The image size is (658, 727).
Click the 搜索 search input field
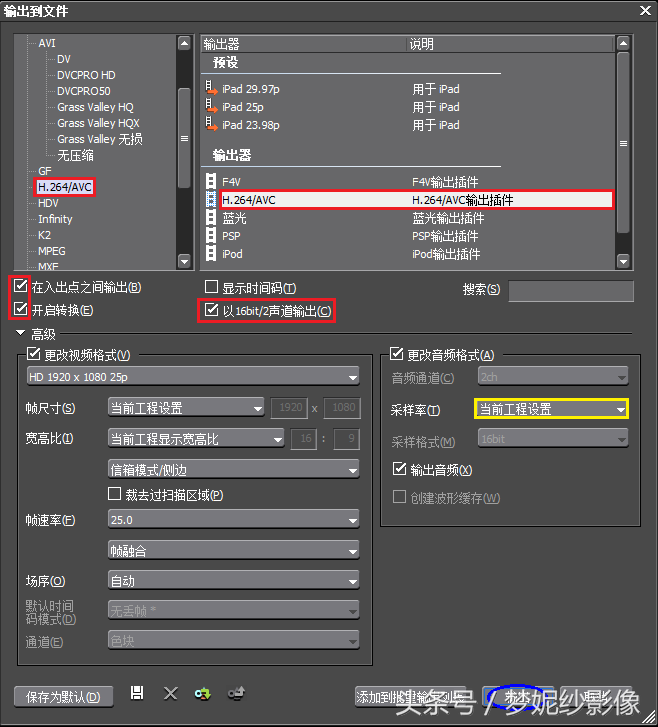click(x=570, y=291)
